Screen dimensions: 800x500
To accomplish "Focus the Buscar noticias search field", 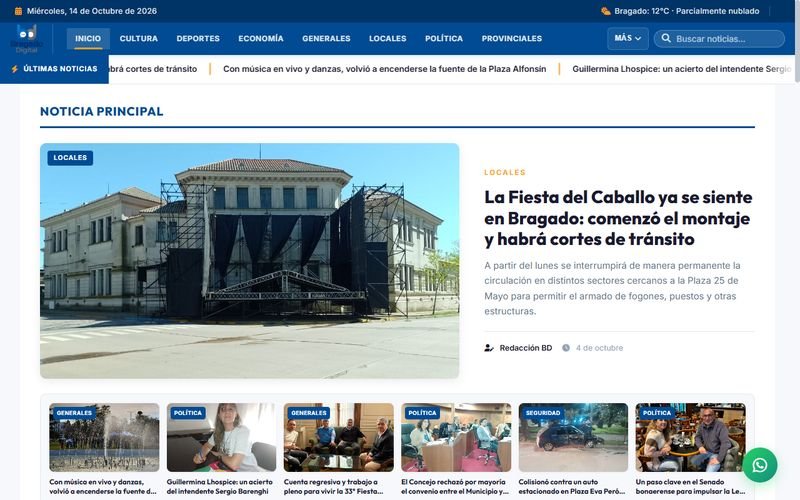I will (x=719, y=39).
